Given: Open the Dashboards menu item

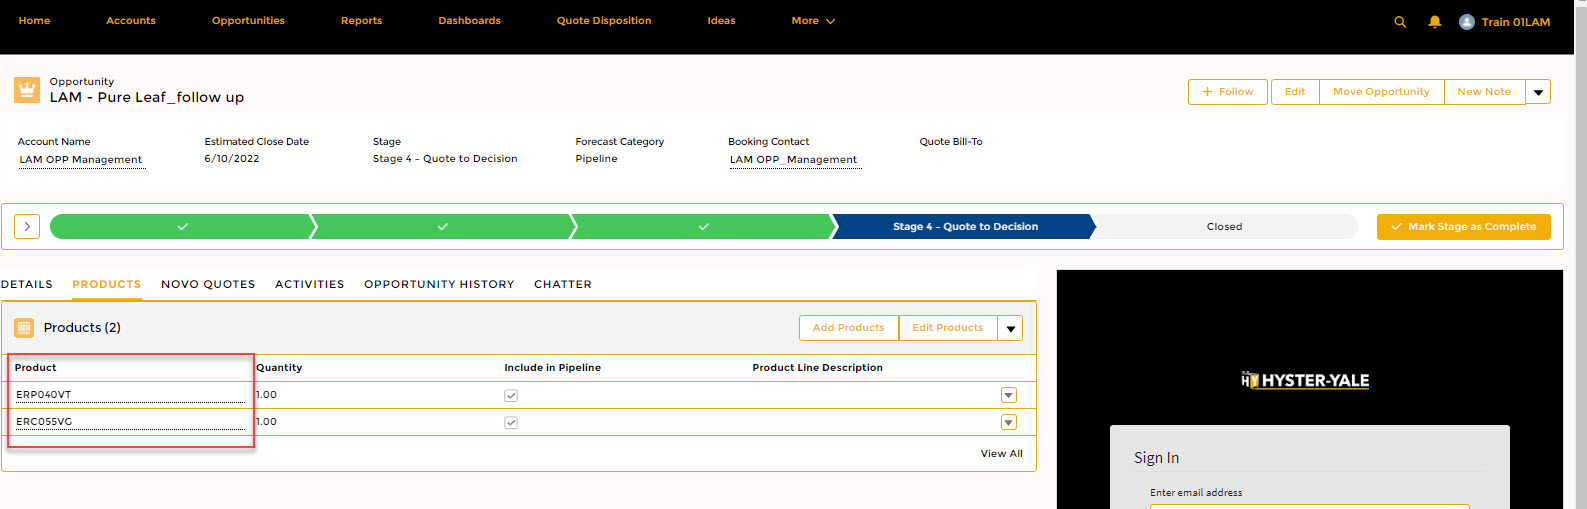Looking at the screenshot, I should tap(469, 21).
